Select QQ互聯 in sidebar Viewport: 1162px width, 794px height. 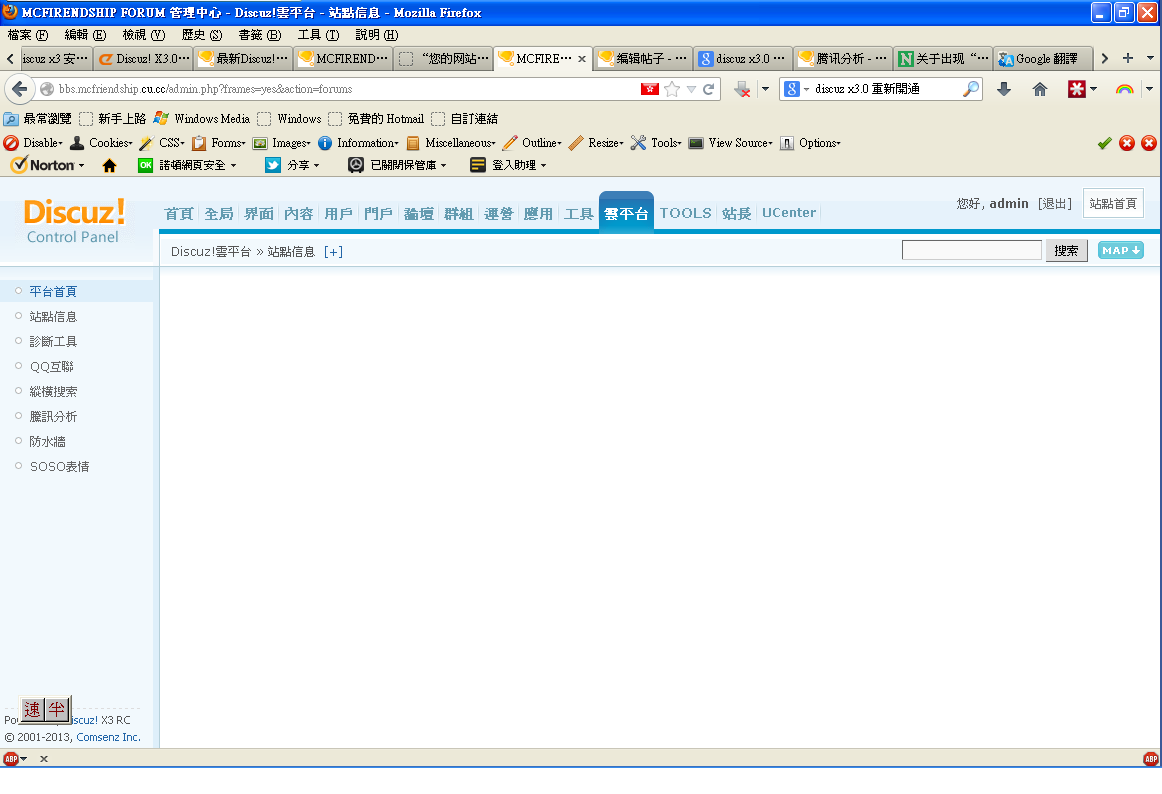[51, 367]
